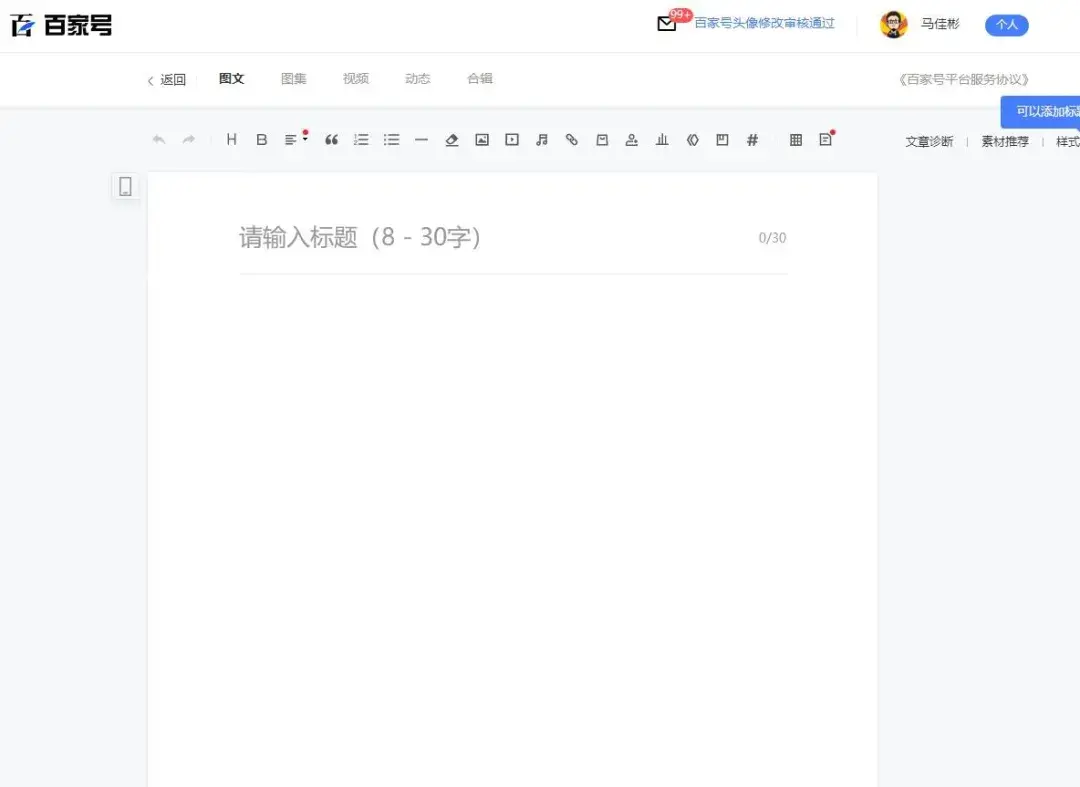Screen dimensions: 1080x787
Task: Open 素材推荐 panel
Action: tap(1005, 142)
